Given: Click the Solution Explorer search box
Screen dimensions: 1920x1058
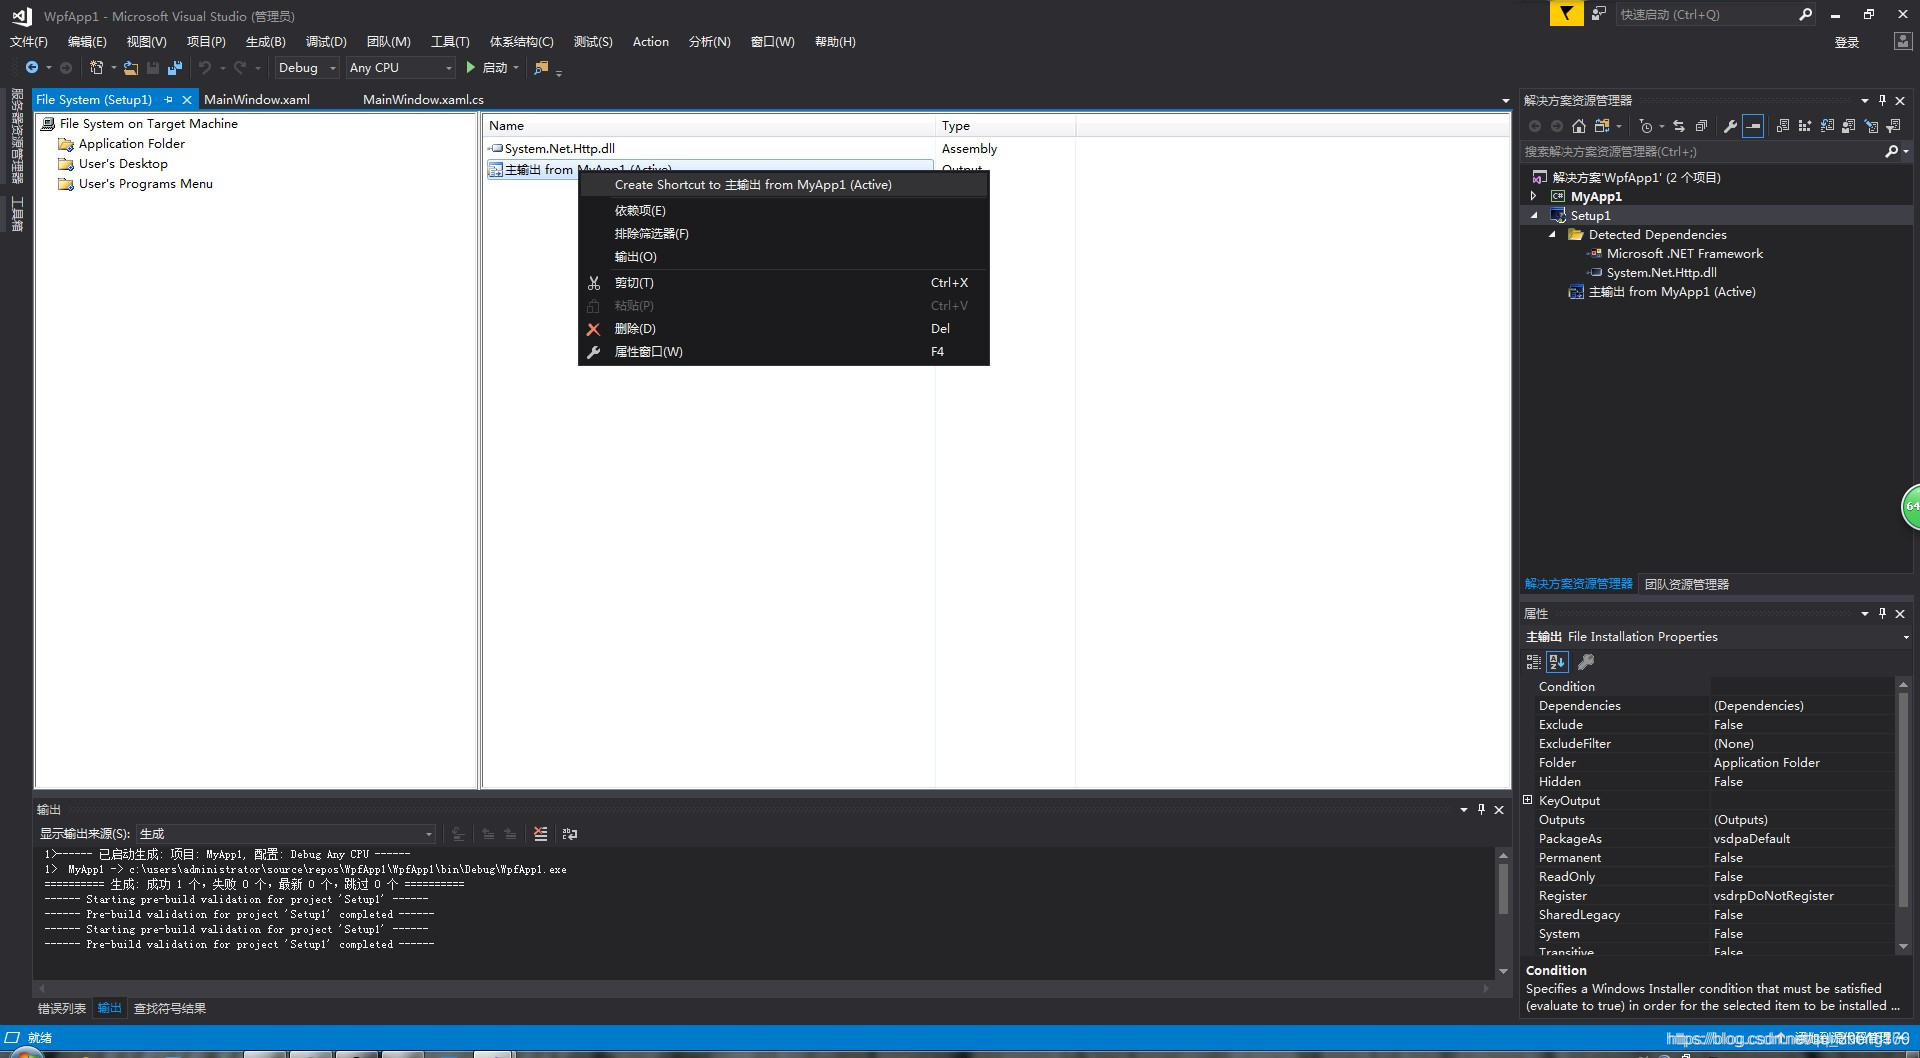Looking at the screenshot, I should coord(1700,152).
